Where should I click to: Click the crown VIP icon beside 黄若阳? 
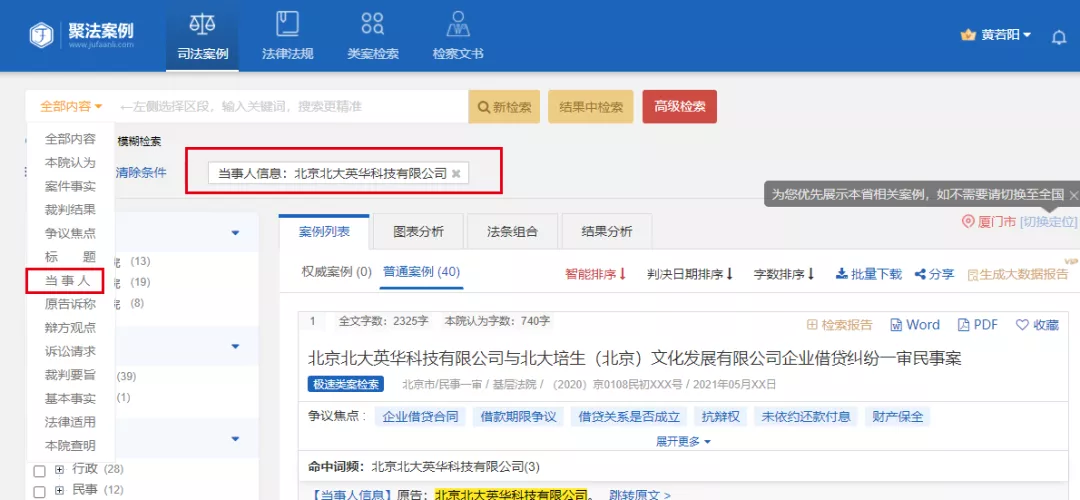tap(969, 34)
